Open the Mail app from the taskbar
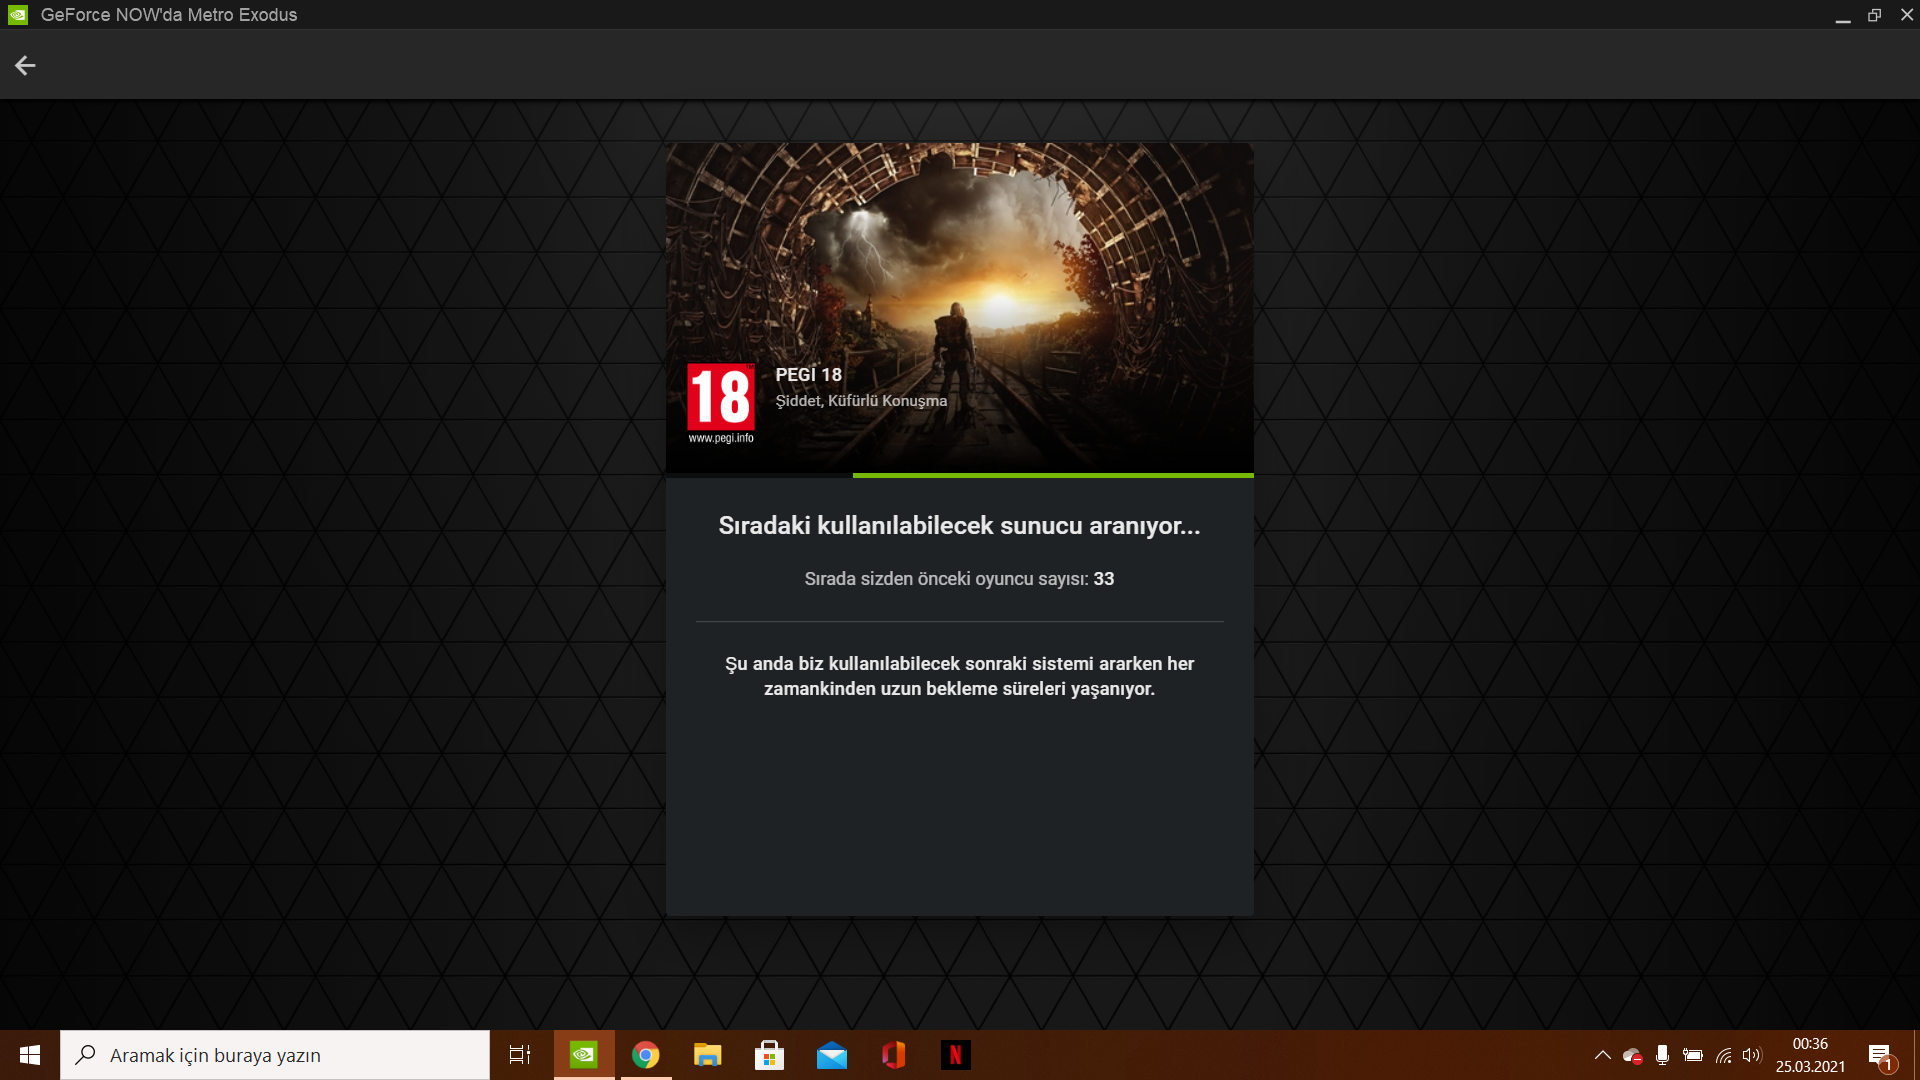 [x=831, y=1055]
